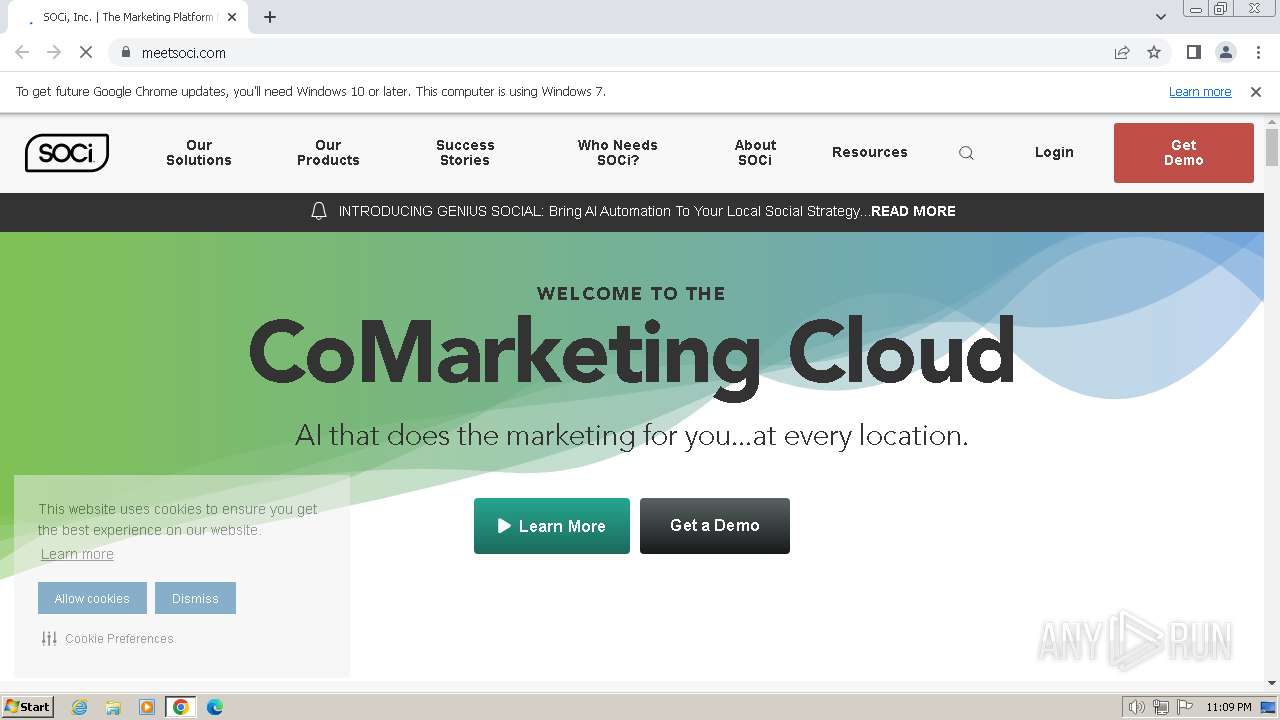Open the Who Needs SOCi? menu
Image resolution: width=1280 pixels, height=720 pixels.
coord(618,153)
